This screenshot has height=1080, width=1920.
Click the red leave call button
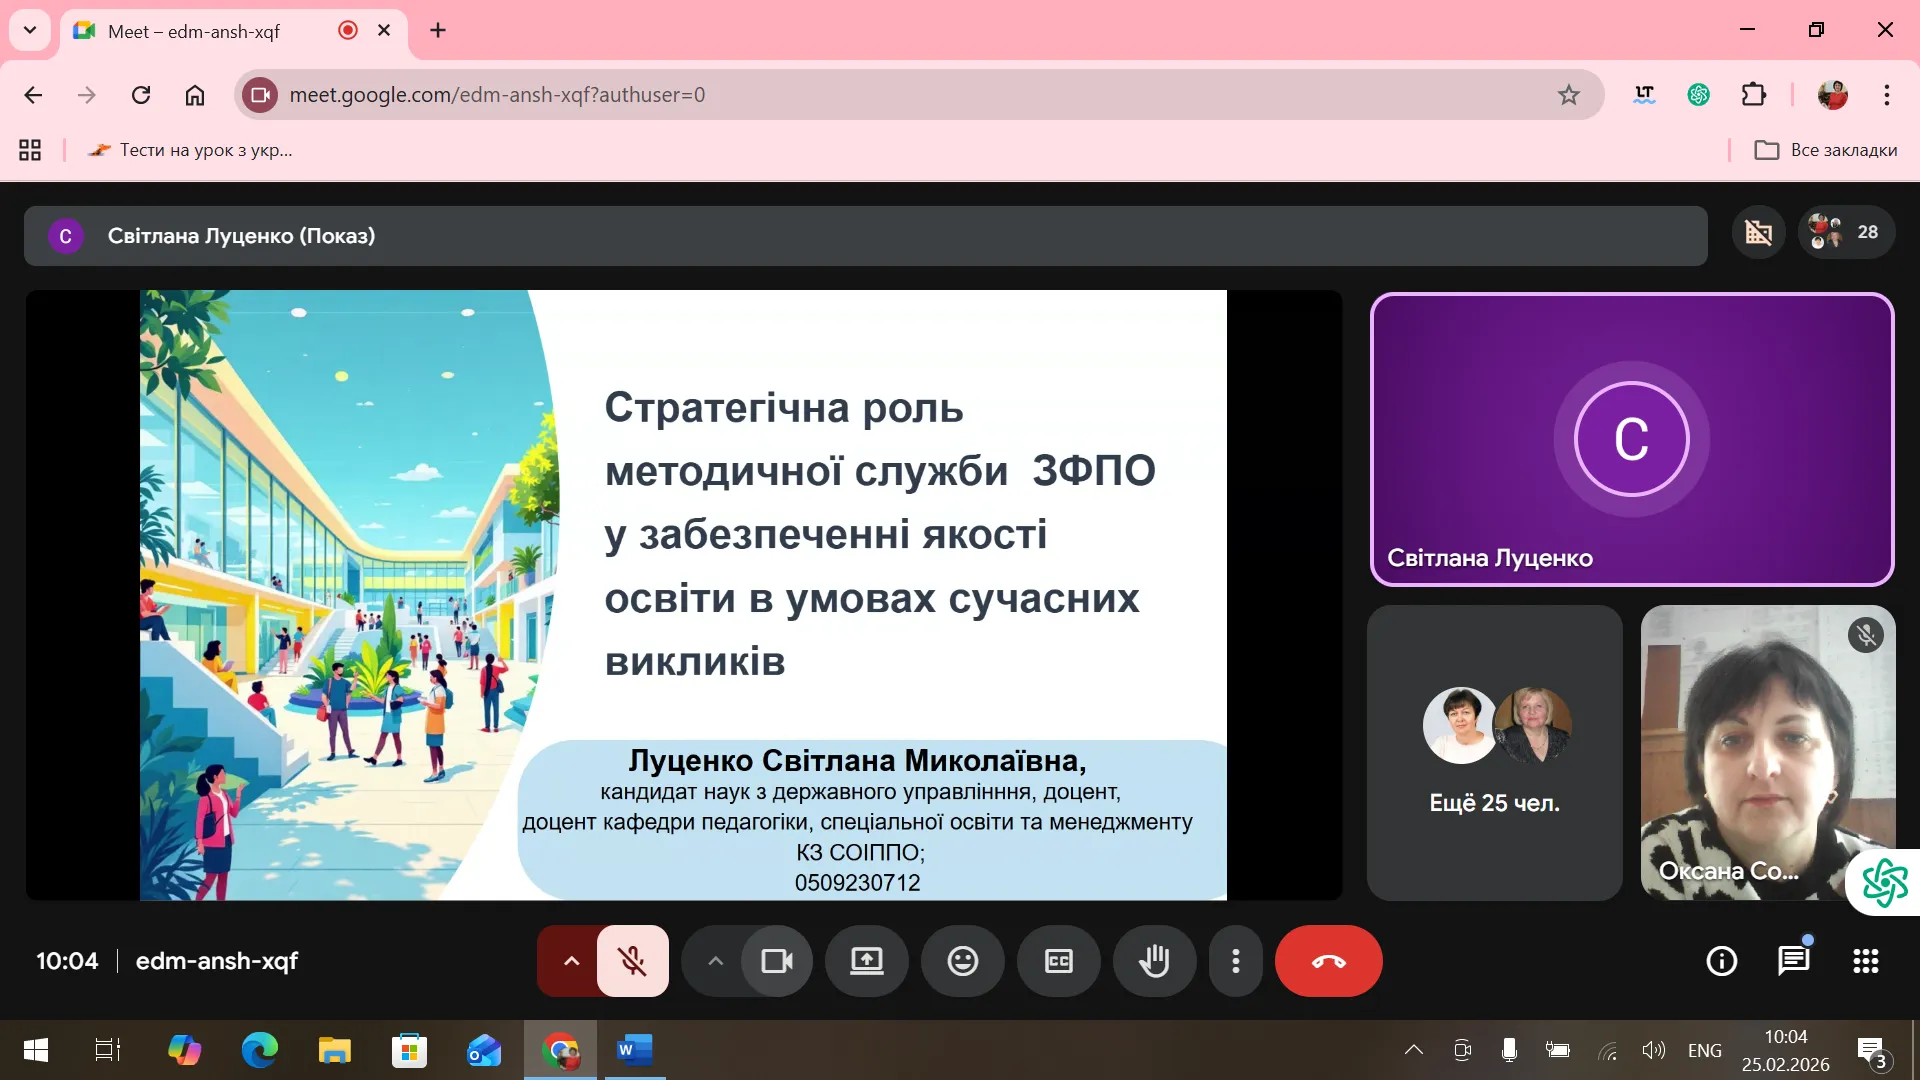(1328, 961)
